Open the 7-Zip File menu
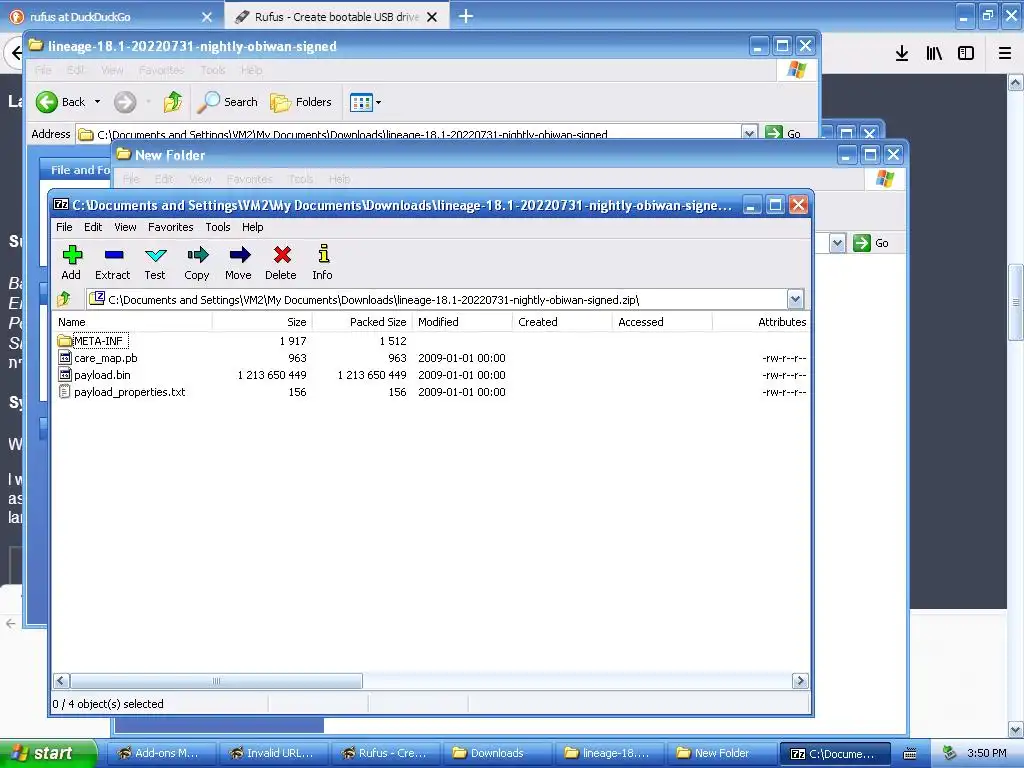This screenshot has width=1024, height=768. pyautogui.click(x=64, y=227)
